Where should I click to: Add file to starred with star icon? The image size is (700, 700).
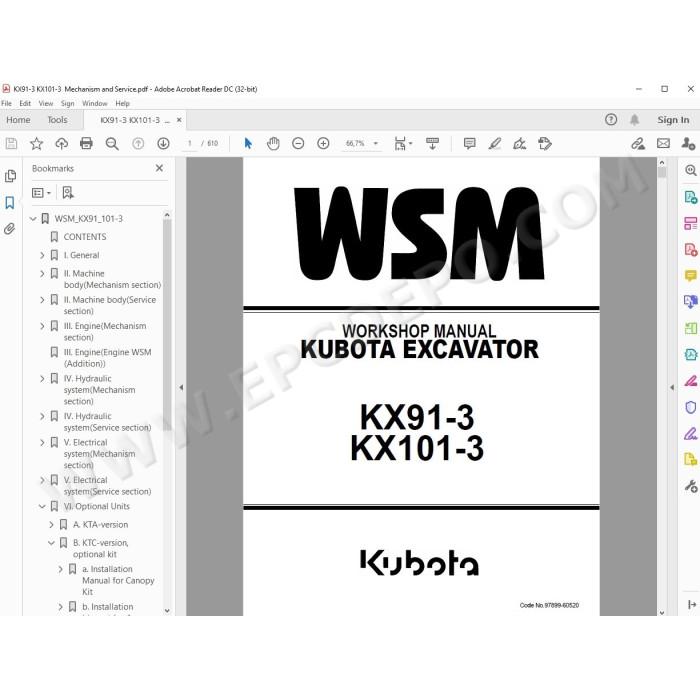click(x=36, y=143)
